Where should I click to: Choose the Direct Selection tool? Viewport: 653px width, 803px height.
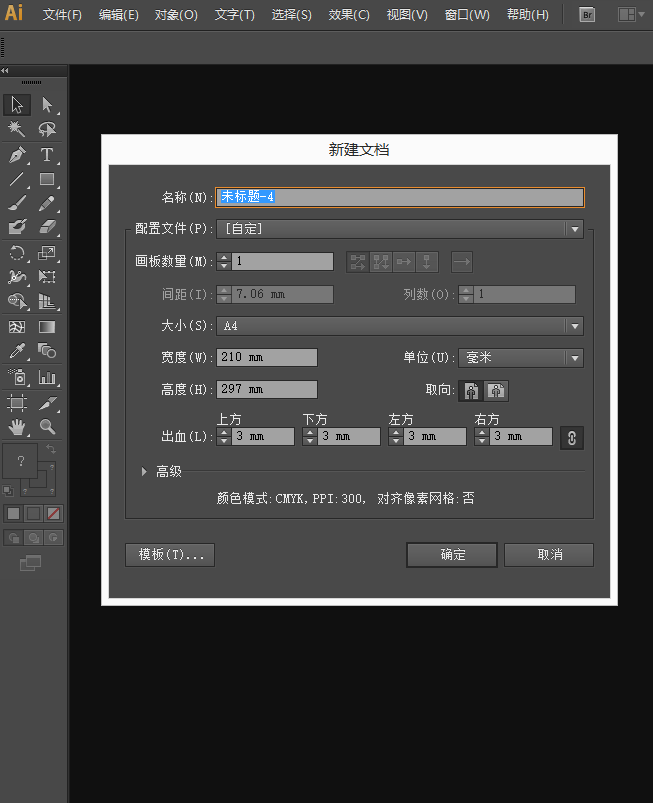[x=46, y=105]
